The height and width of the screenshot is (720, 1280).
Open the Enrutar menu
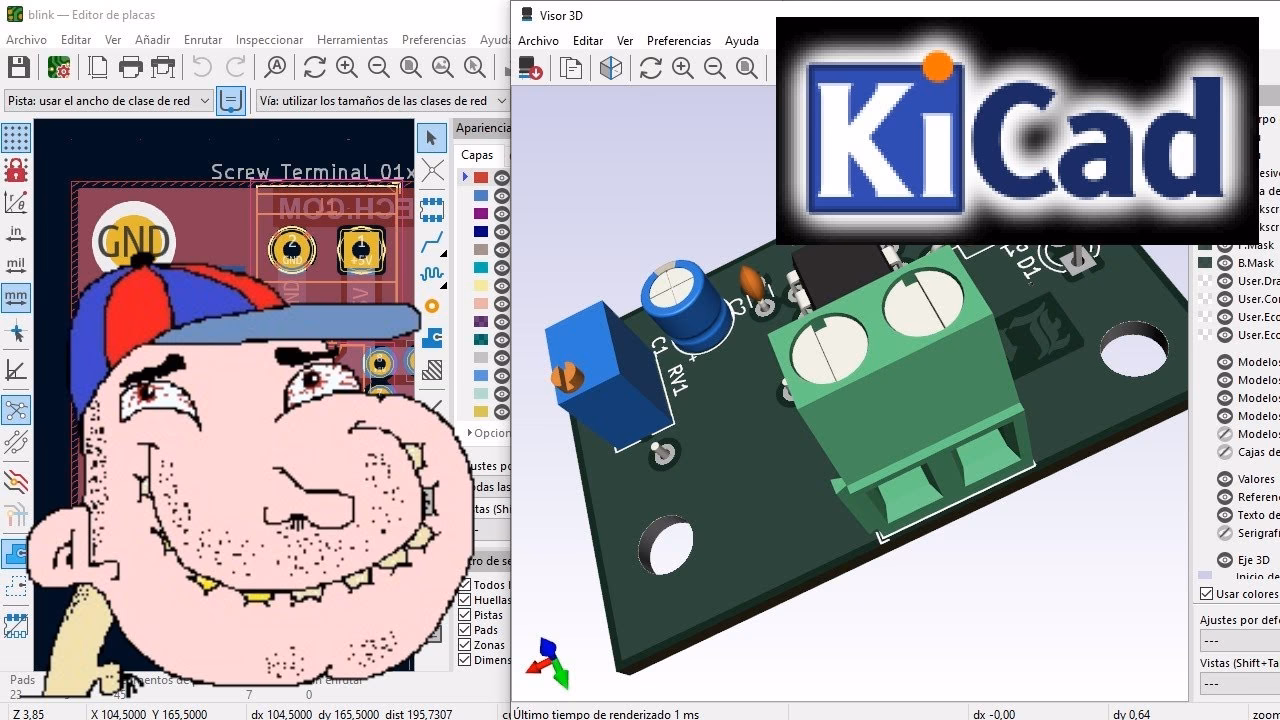click(202, 40)
